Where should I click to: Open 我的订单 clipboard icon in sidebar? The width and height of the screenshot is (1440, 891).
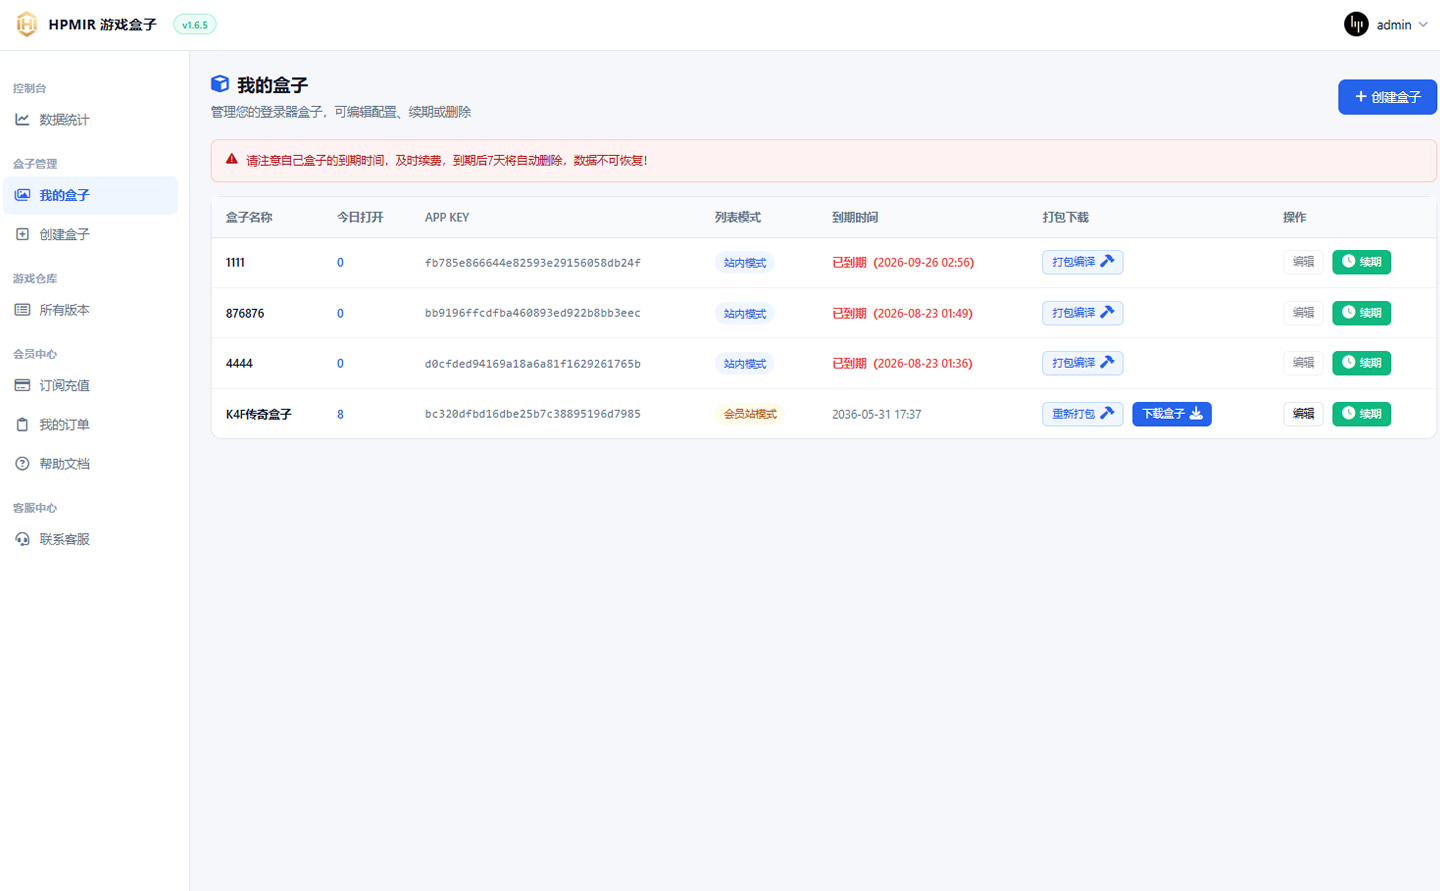pyautogui.click(x=22, y=424)
